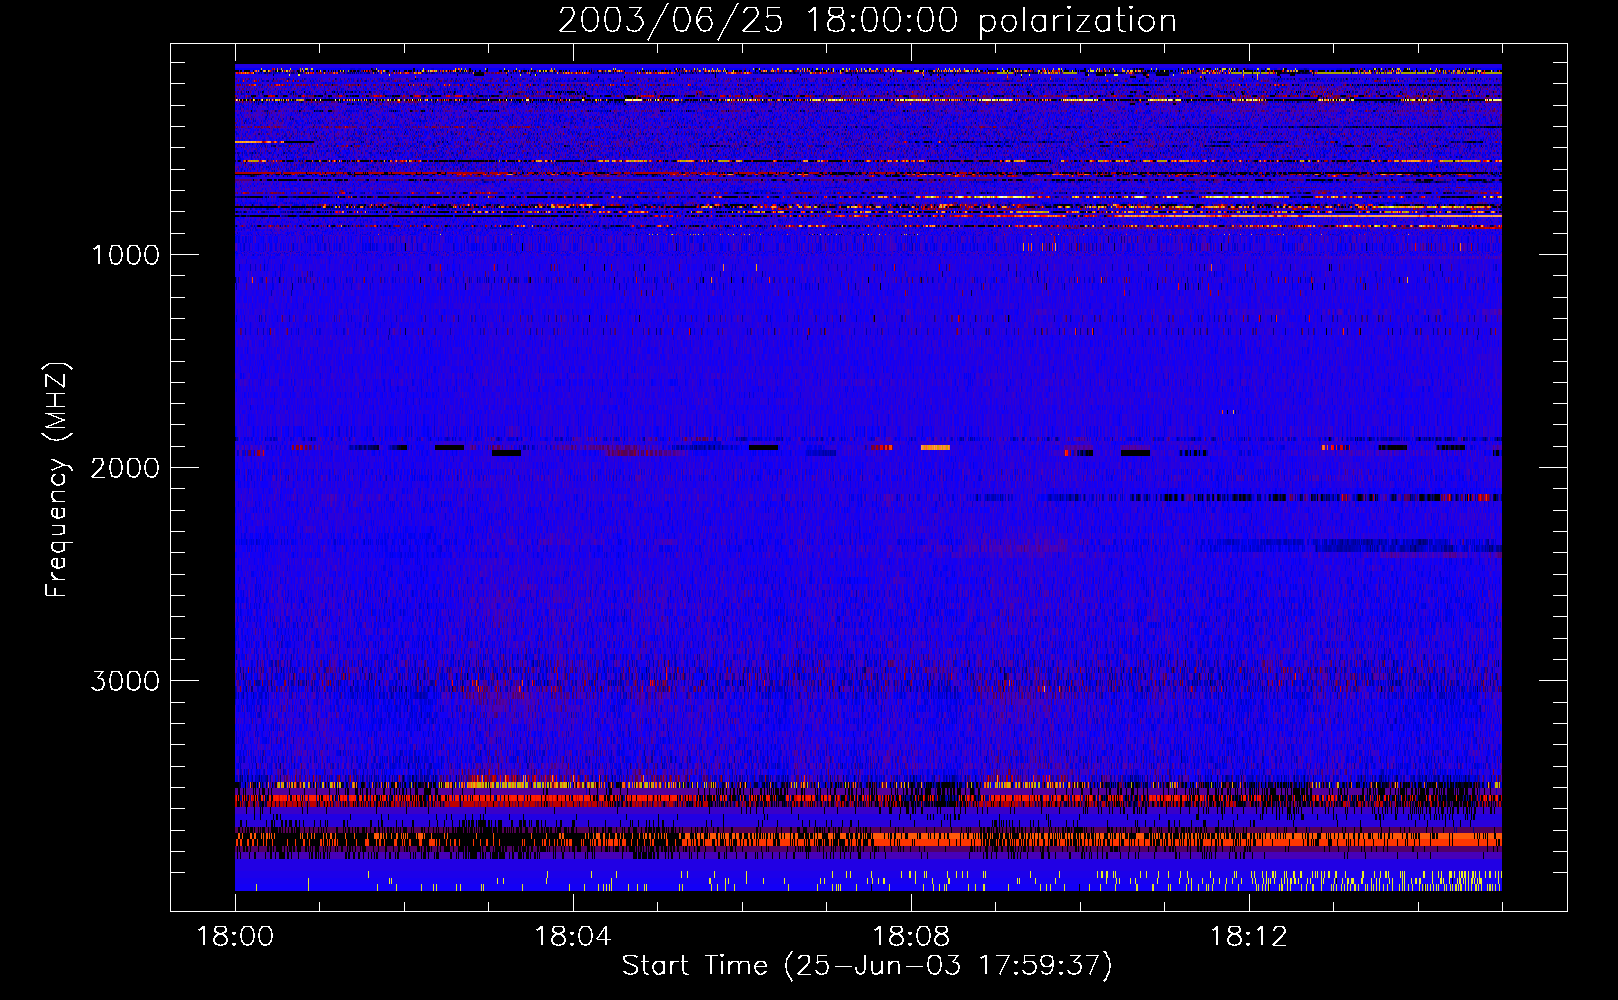
Task: Click the 3000 frequency tick label
Action: 125,681
